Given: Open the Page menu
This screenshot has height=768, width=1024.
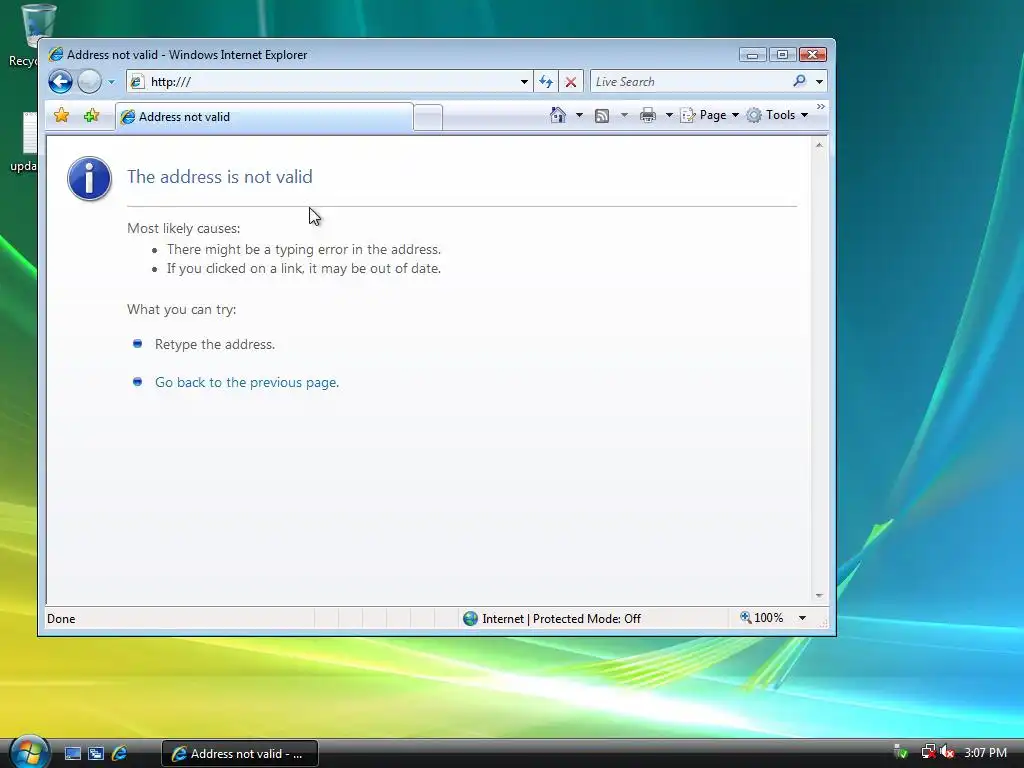Looking at the screenshot, I should coord(710,115).
